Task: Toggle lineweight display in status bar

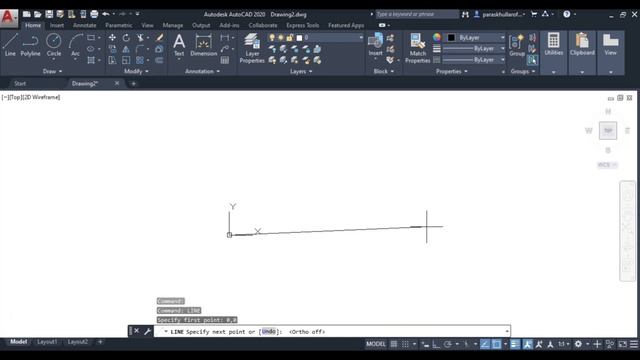Action: pyautogui.click(x=515, y=344)
